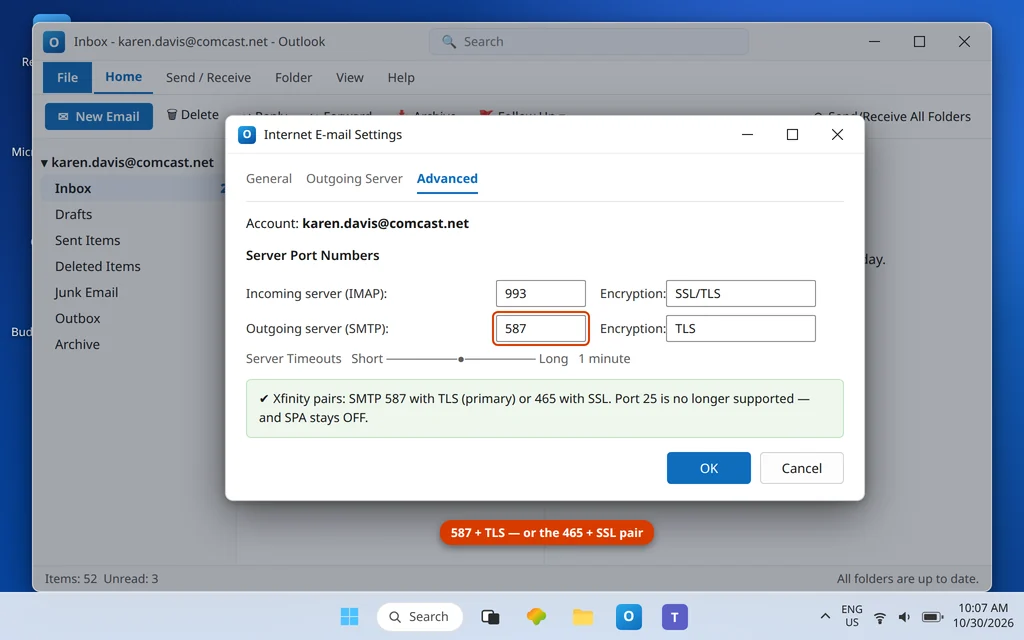Adjust the Server Timeouts slider handle
The image size is (1024, 640).
pos(461,359)
